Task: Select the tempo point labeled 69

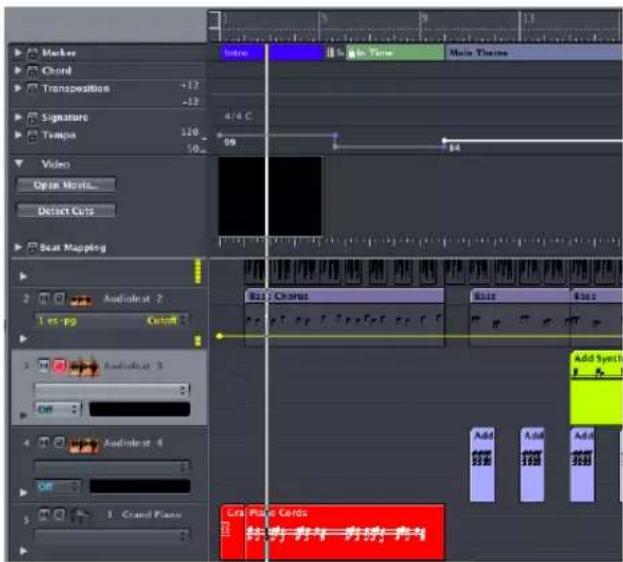Action: click(219, 135)
